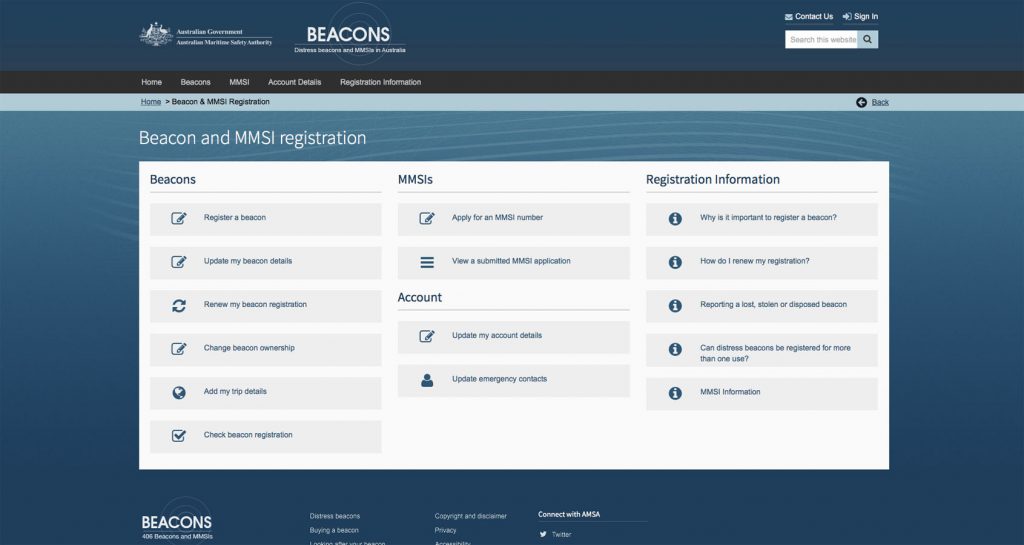
Task: Open the Contact Us link
Action: coord(809,16)
